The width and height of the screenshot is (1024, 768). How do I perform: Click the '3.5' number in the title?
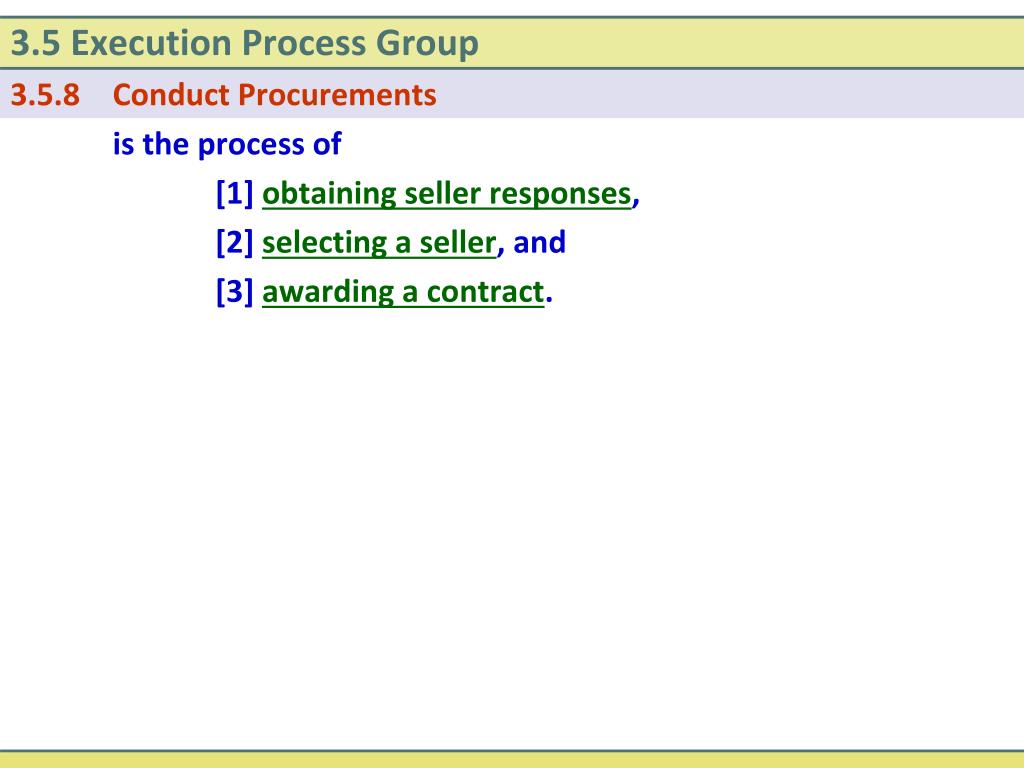pyautogui.click(x=35, y=43)
